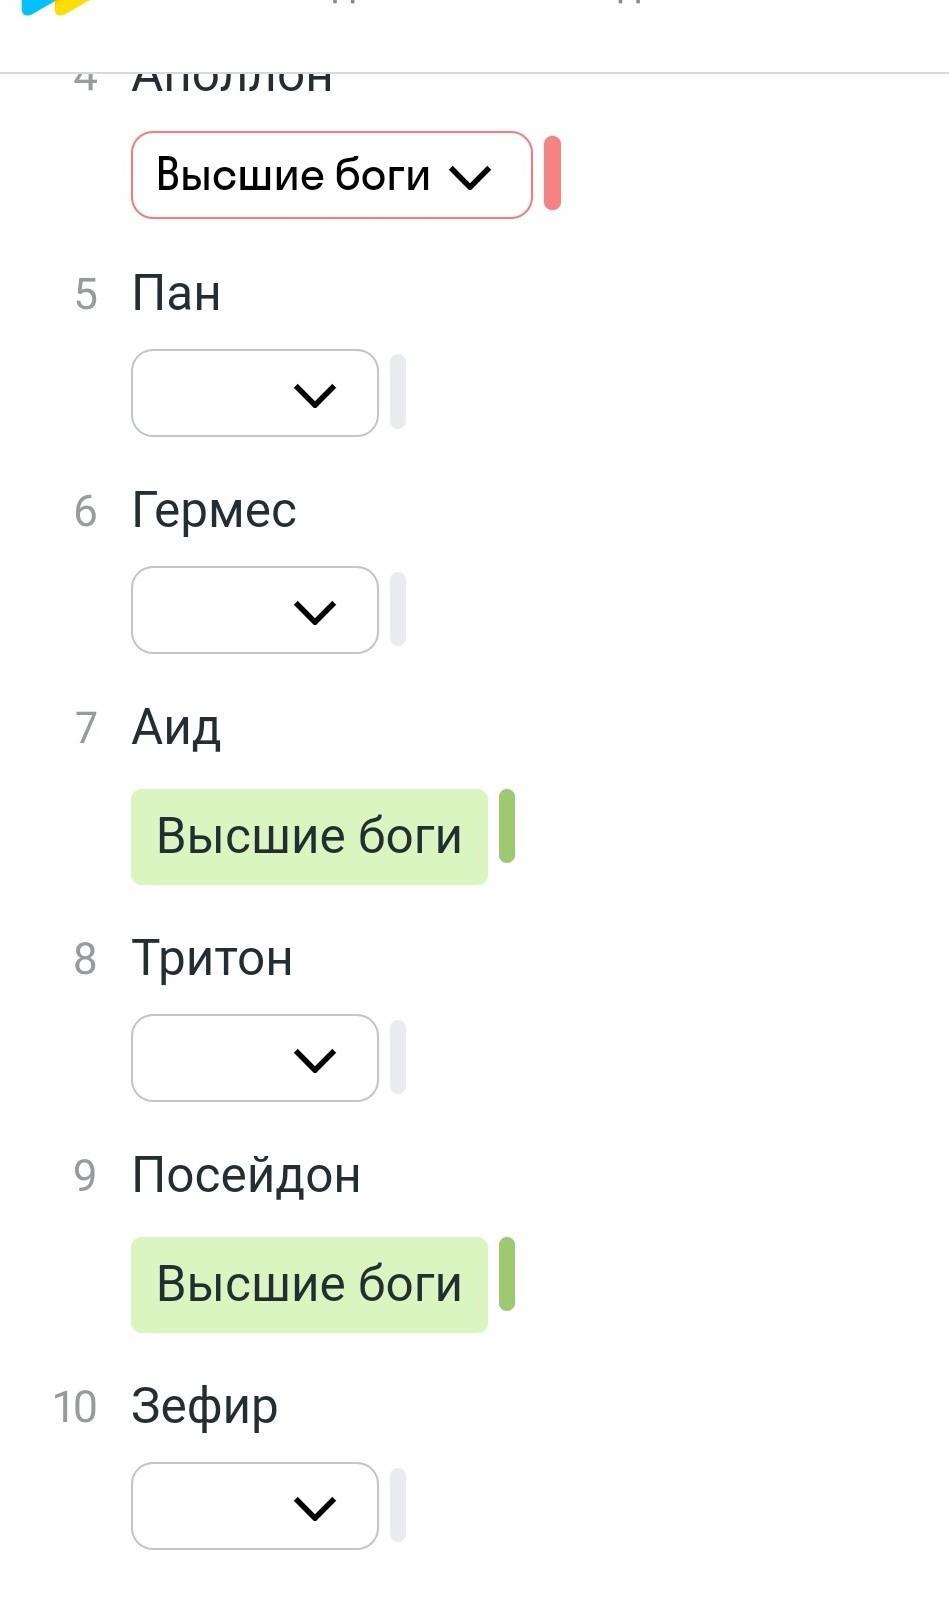Image resolution: width=949 pixels, height=1623 pixels.
Task: Select the green 'Высшие боги' answer under Аид
Action: tap(308, 837)
